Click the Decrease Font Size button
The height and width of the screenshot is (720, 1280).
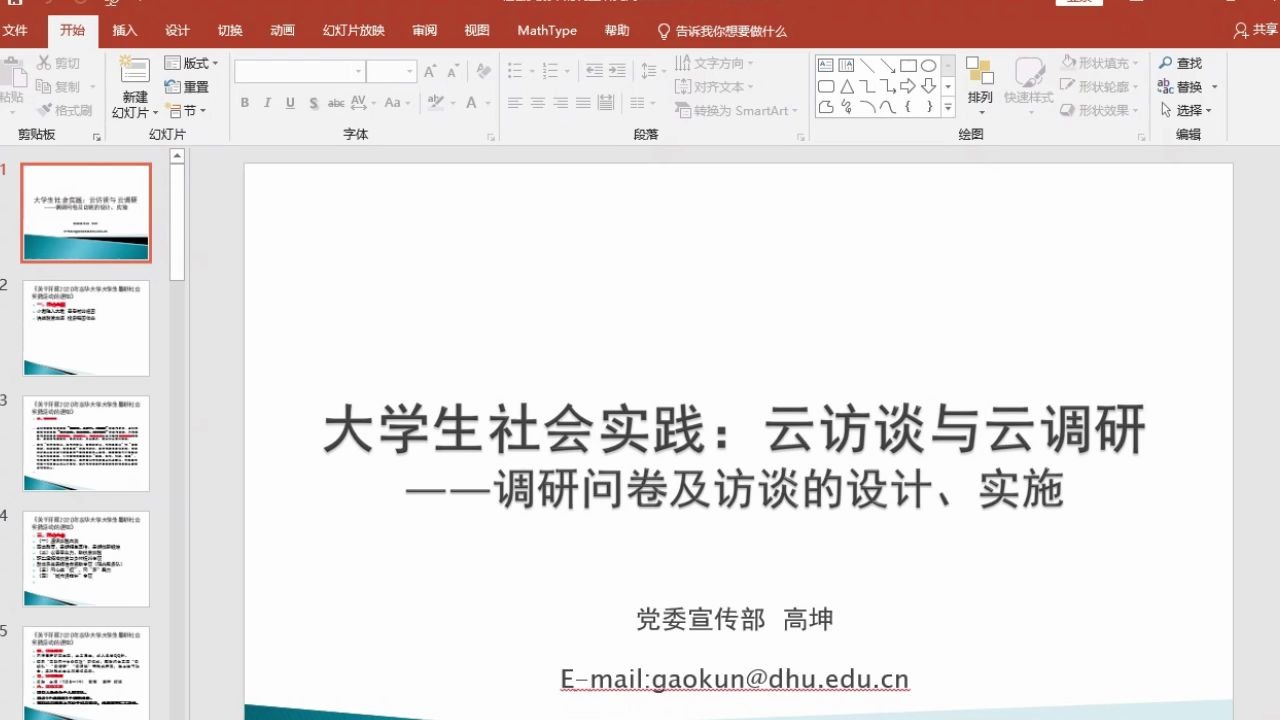point(452,71)
